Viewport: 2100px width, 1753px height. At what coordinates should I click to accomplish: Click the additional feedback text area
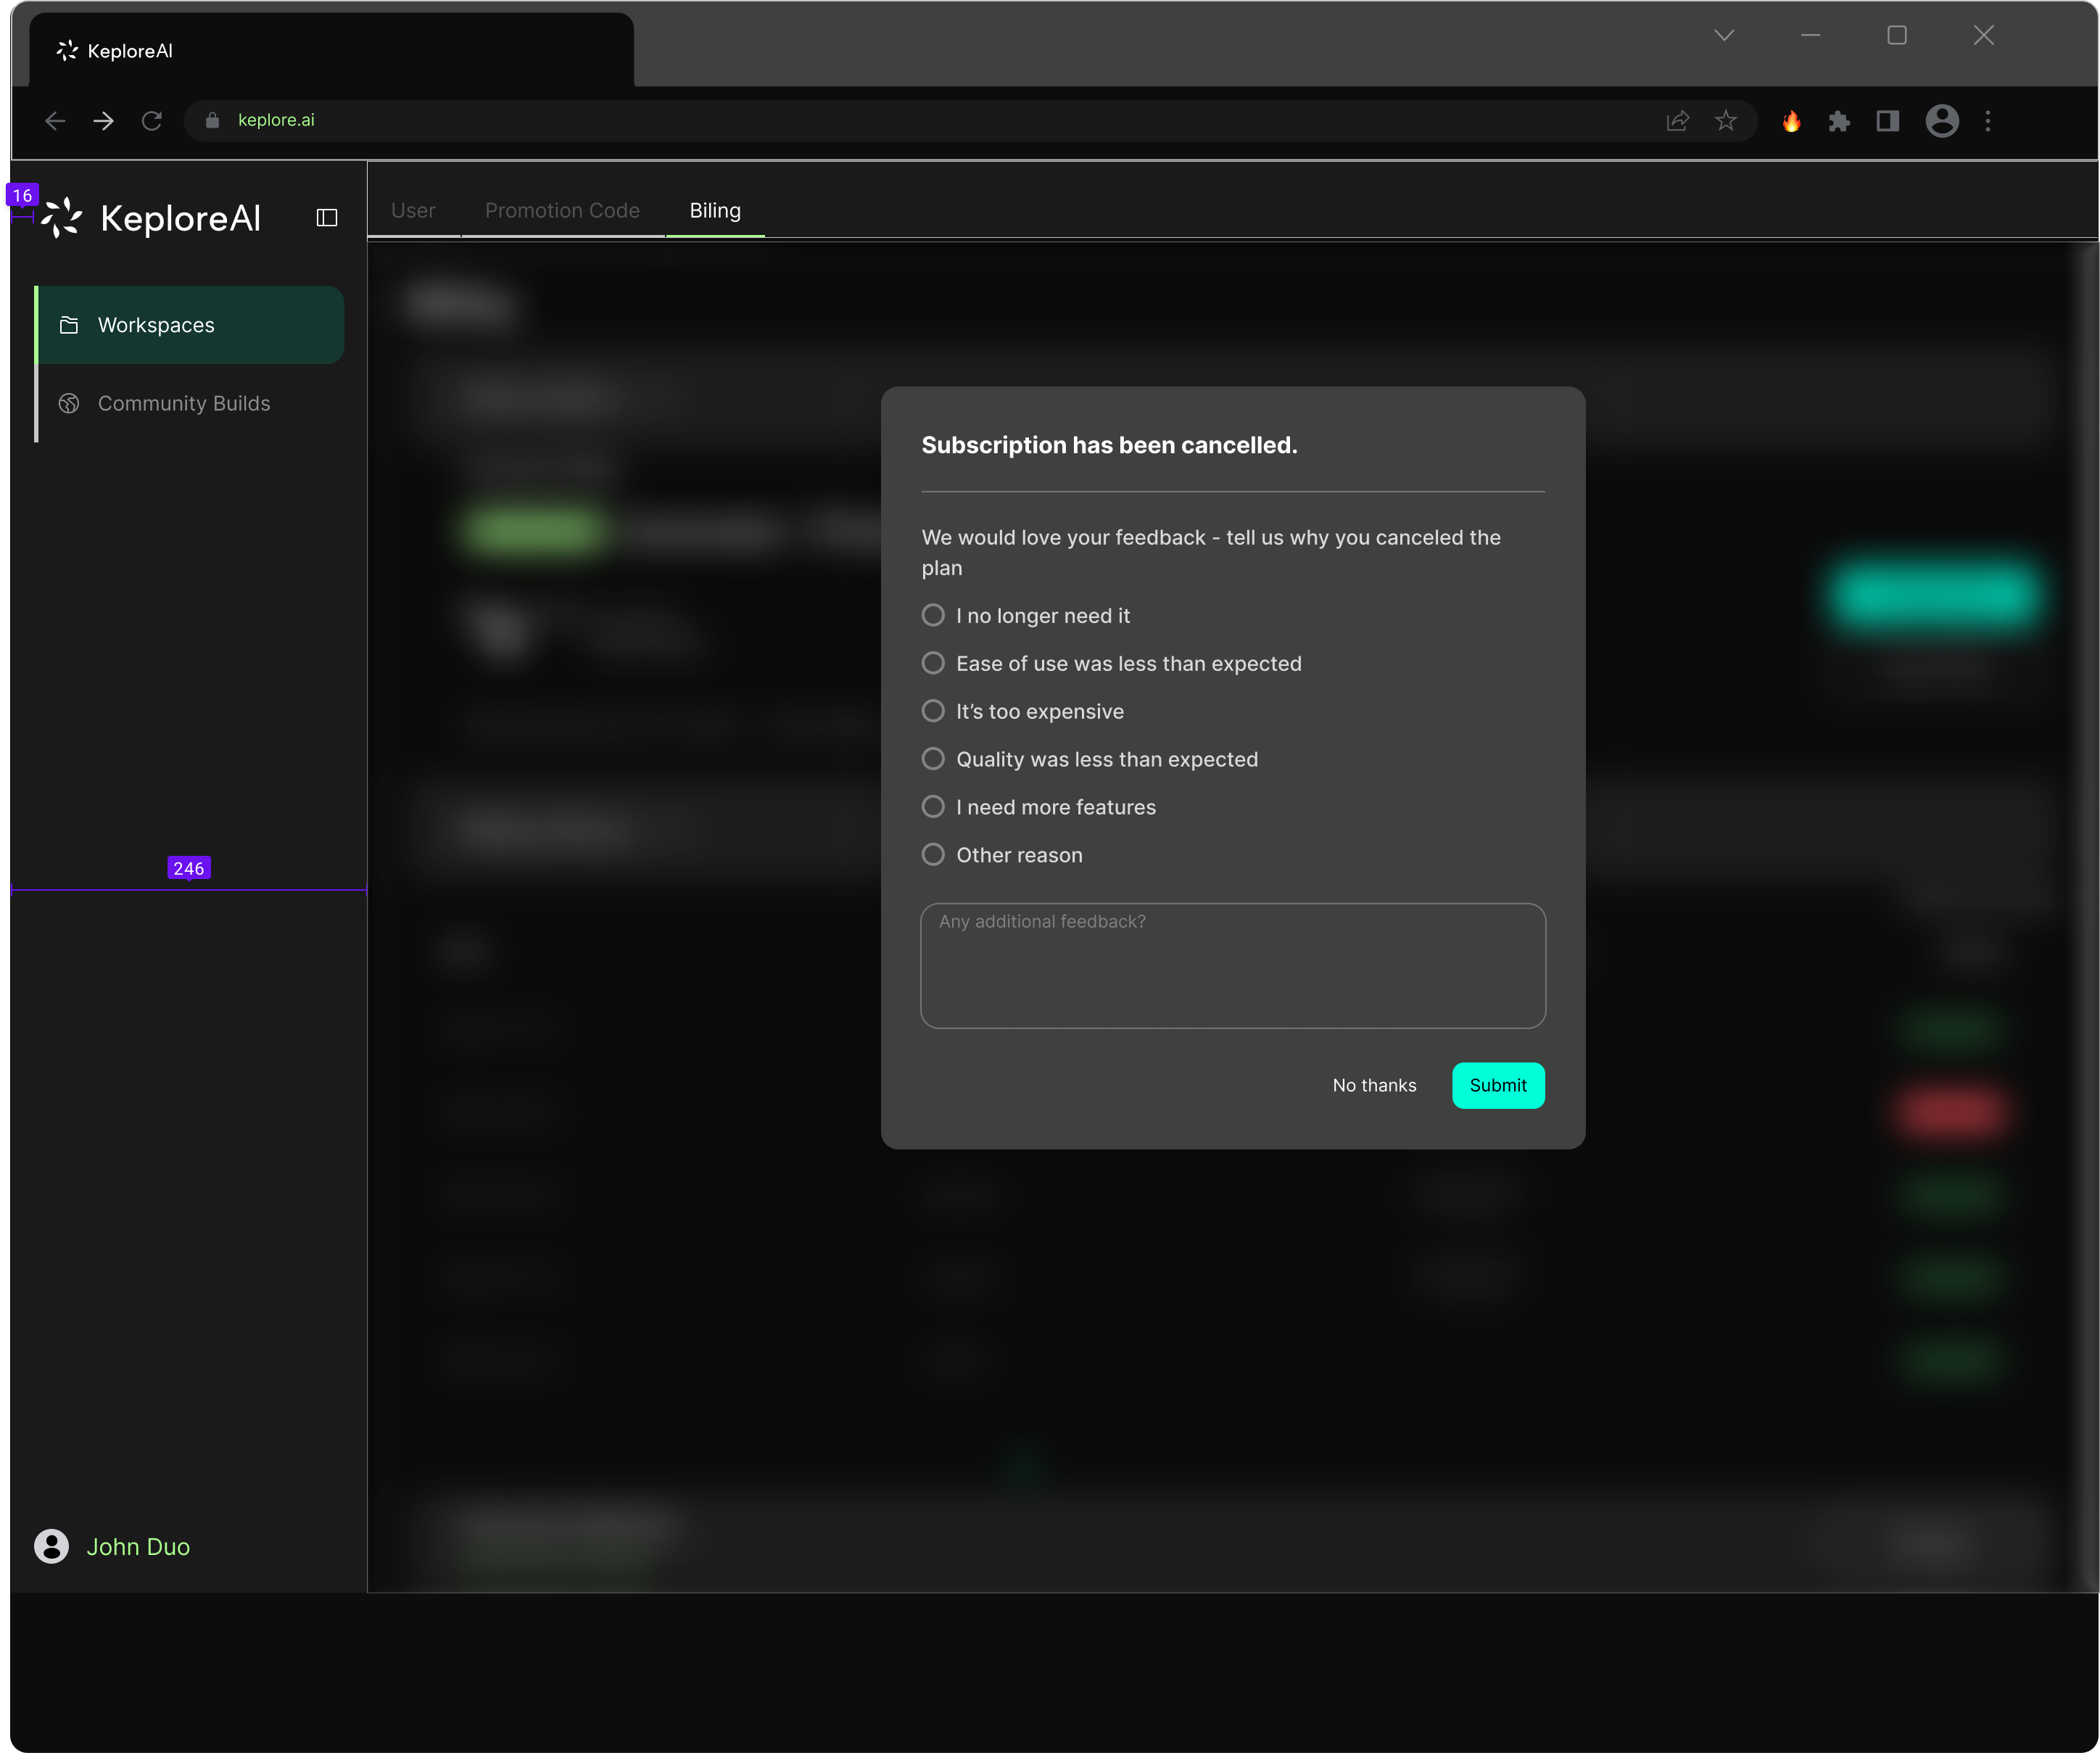point(1232,965)
